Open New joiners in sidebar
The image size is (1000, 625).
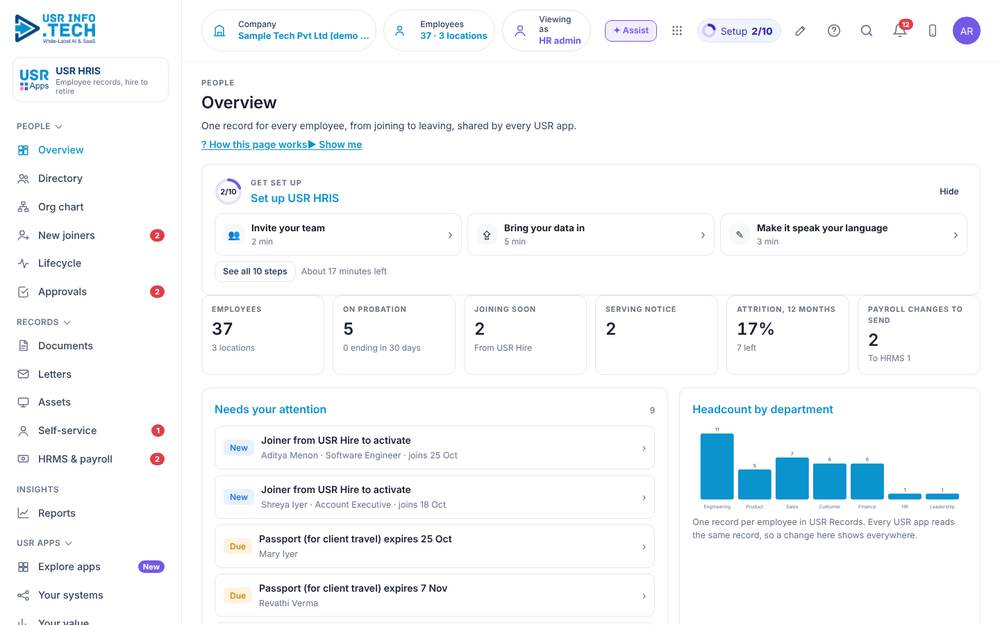91,235
